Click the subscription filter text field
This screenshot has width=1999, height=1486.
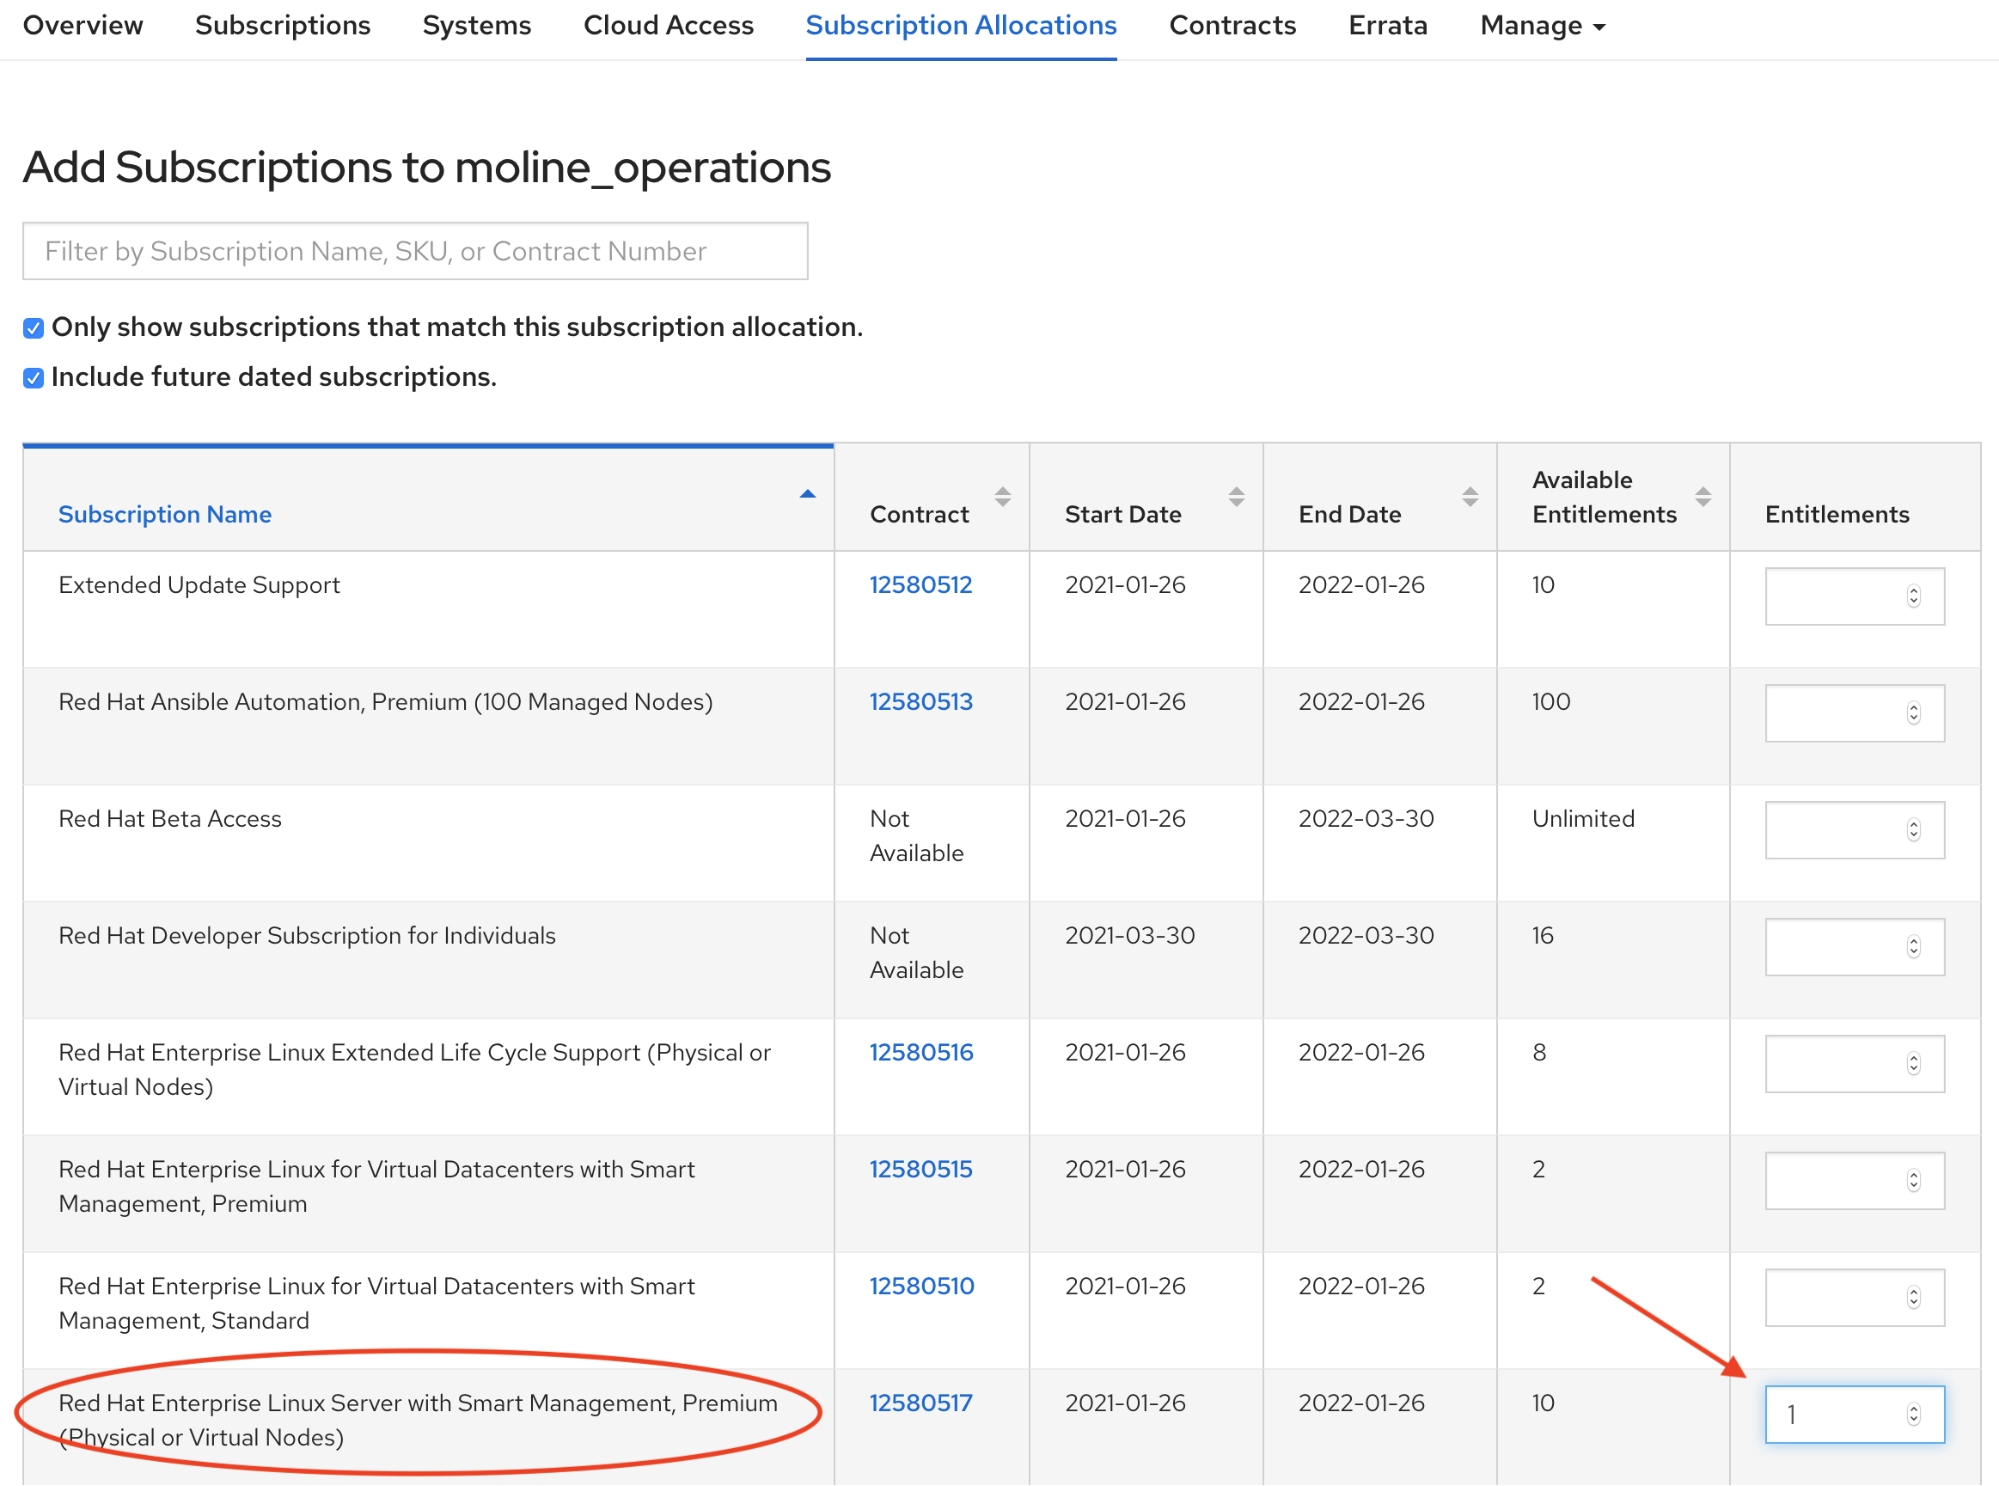(x=415, y=251)
